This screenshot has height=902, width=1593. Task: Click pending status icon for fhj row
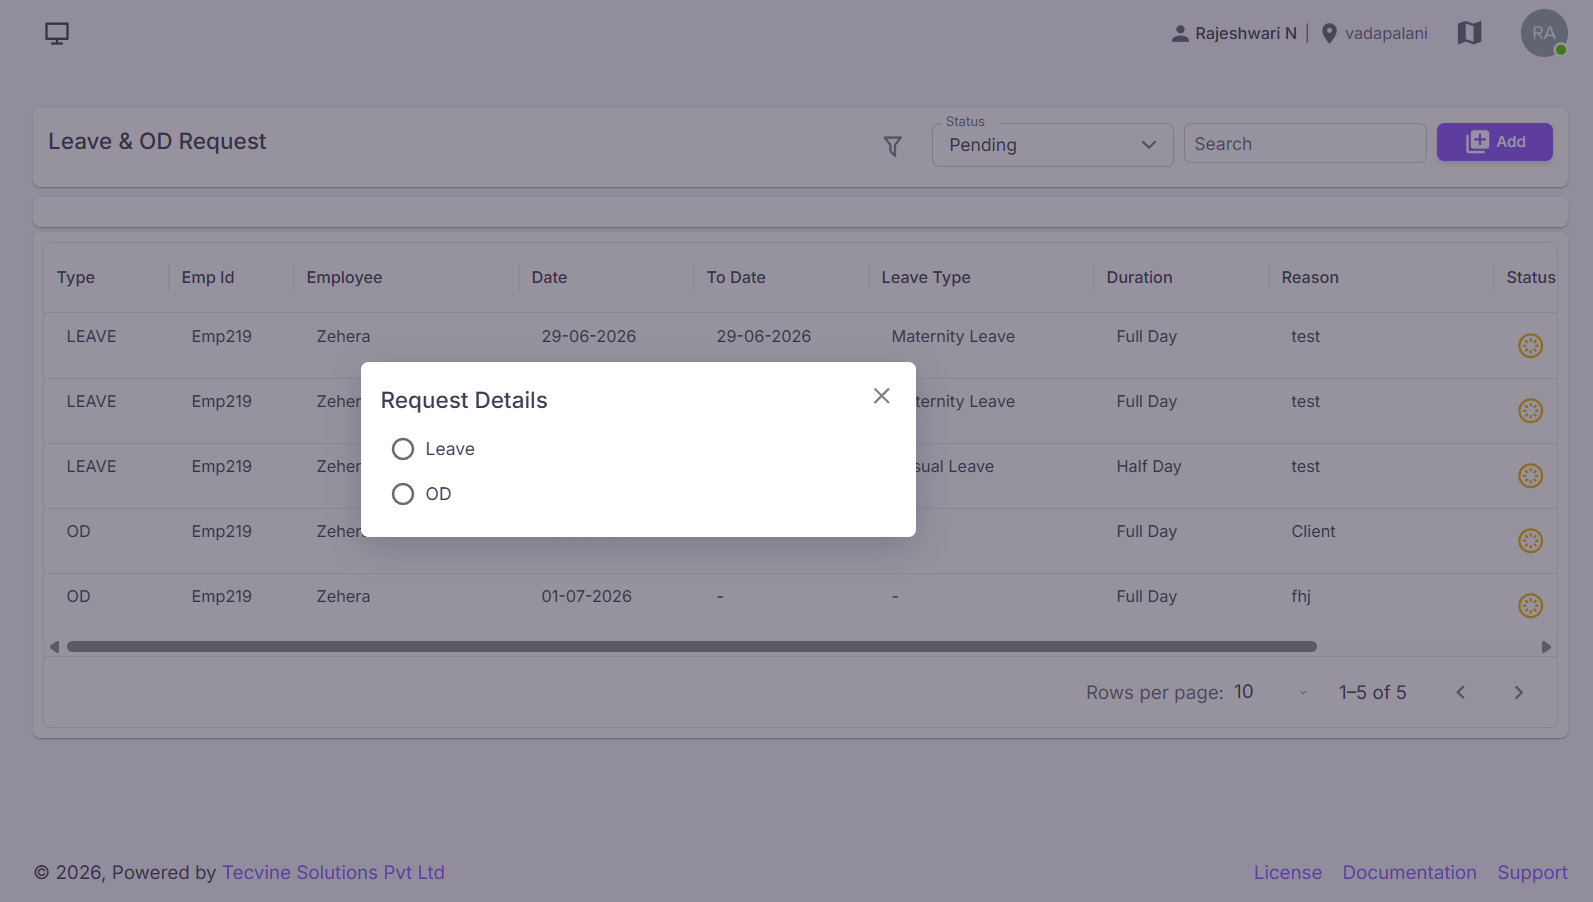(x=1530, y=606)
